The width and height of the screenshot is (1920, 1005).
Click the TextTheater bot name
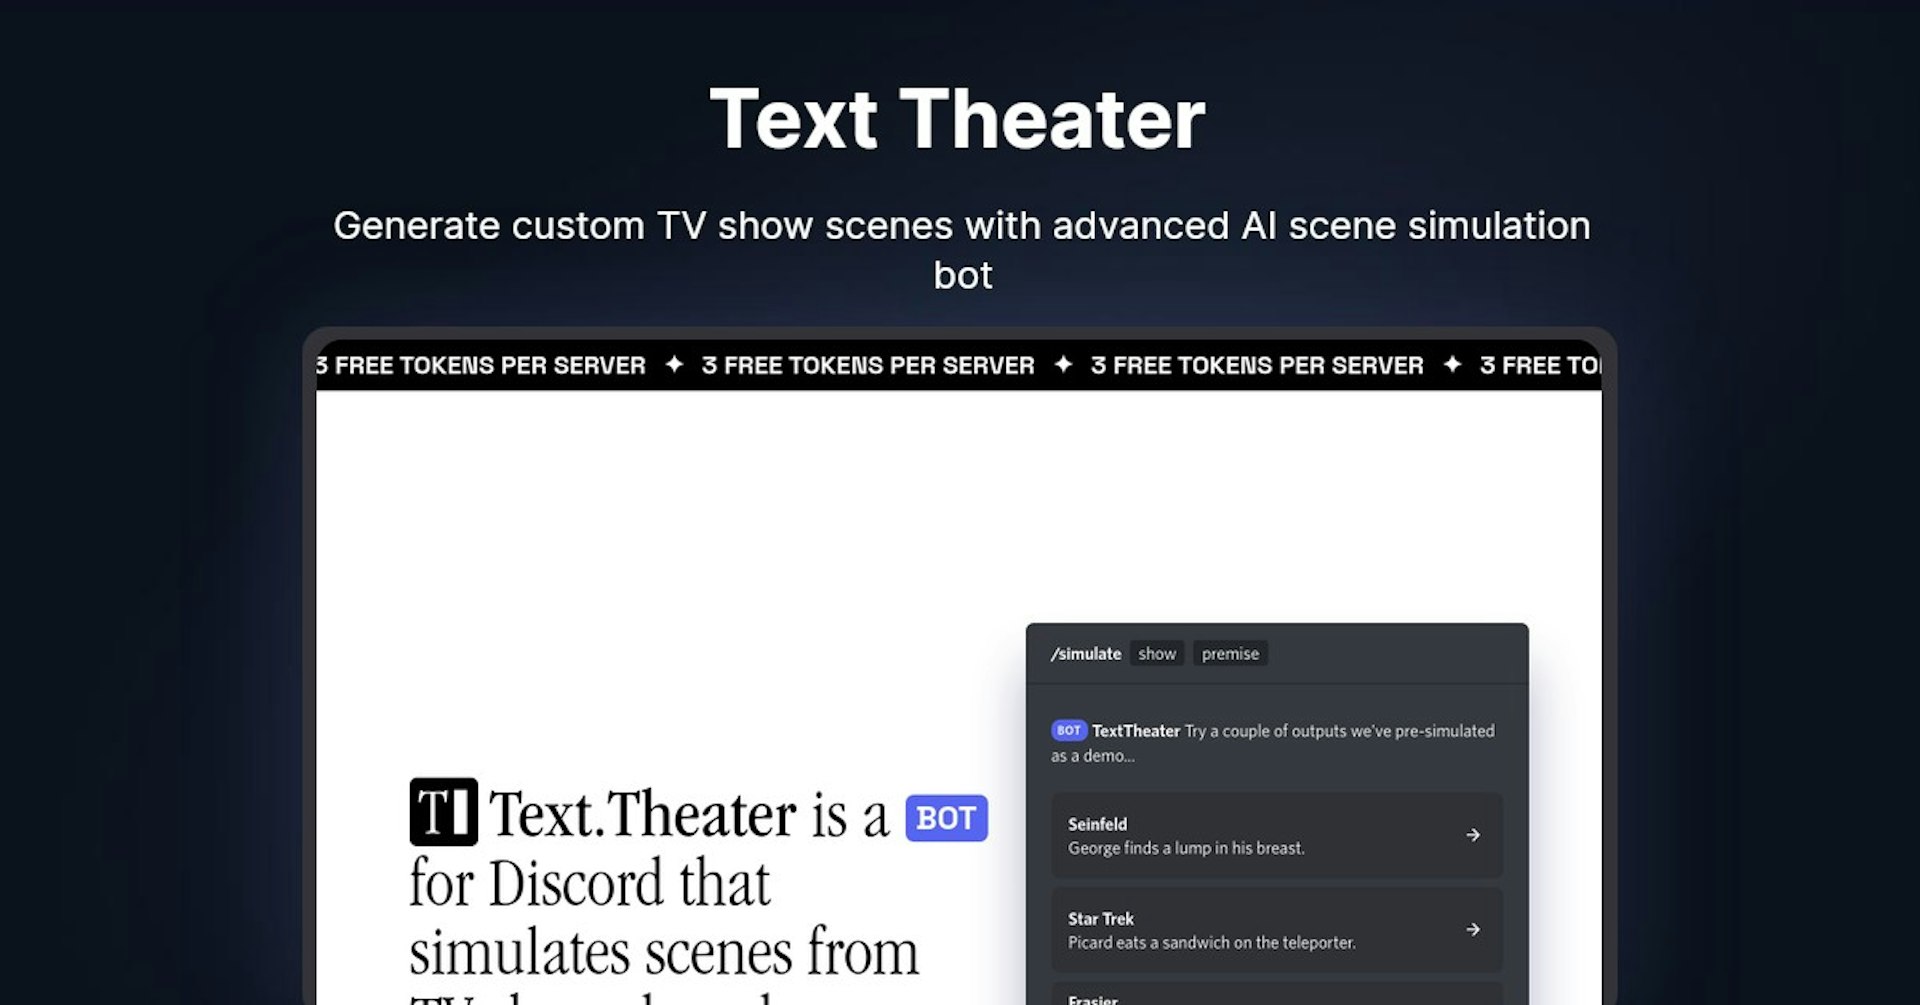[x=1136, y=731]
